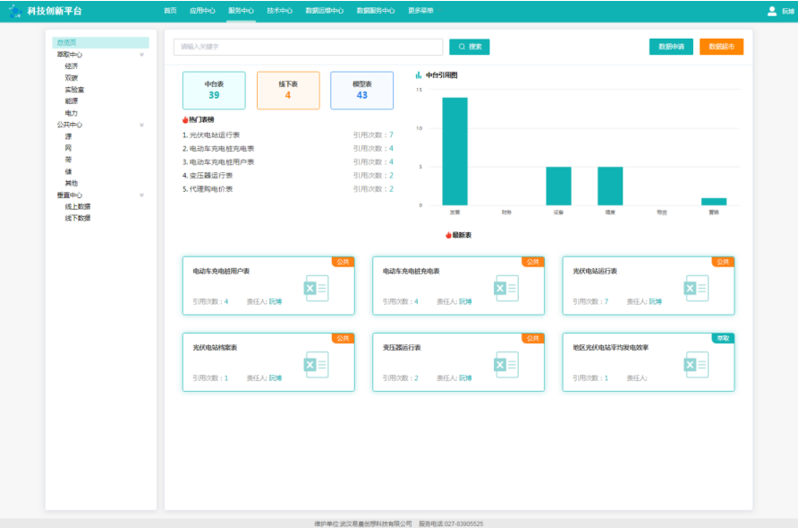The height and width of the screenshot is (529, 798).
Task: Collapse the 垂直中心 sidebar section arrow
Action: point(142,195)
